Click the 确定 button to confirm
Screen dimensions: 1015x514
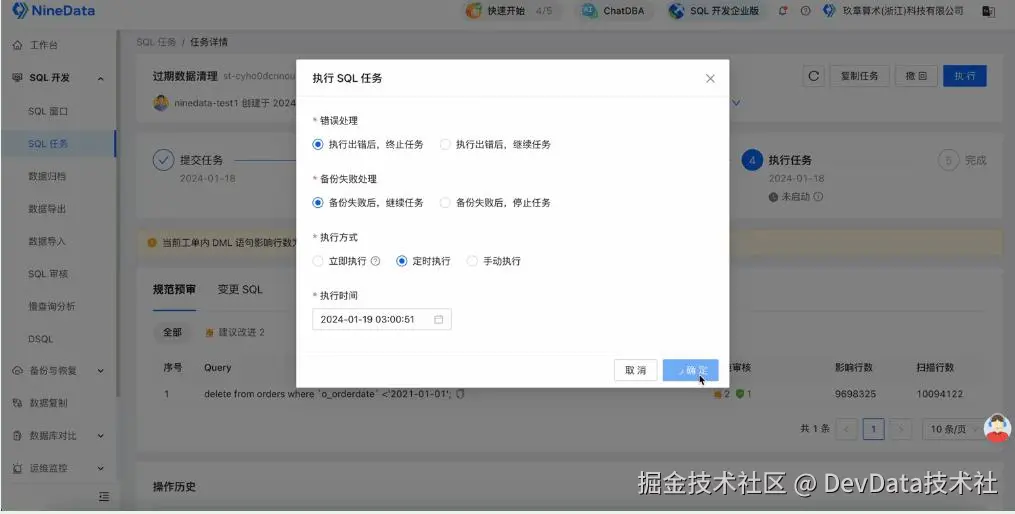click(x=690, y=370)
